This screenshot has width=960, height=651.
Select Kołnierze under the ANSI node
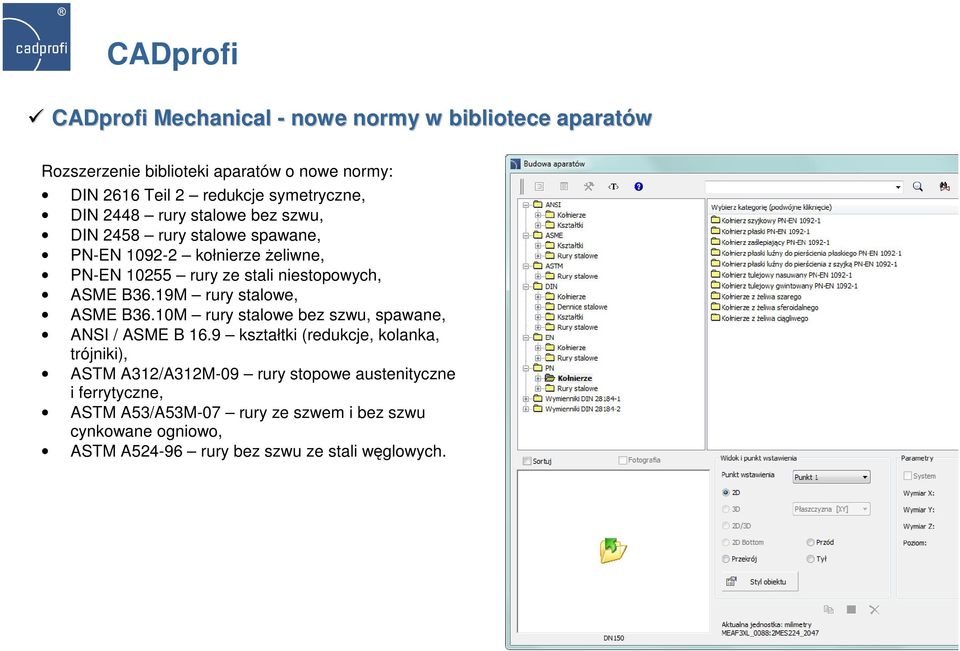pos(571,215)
